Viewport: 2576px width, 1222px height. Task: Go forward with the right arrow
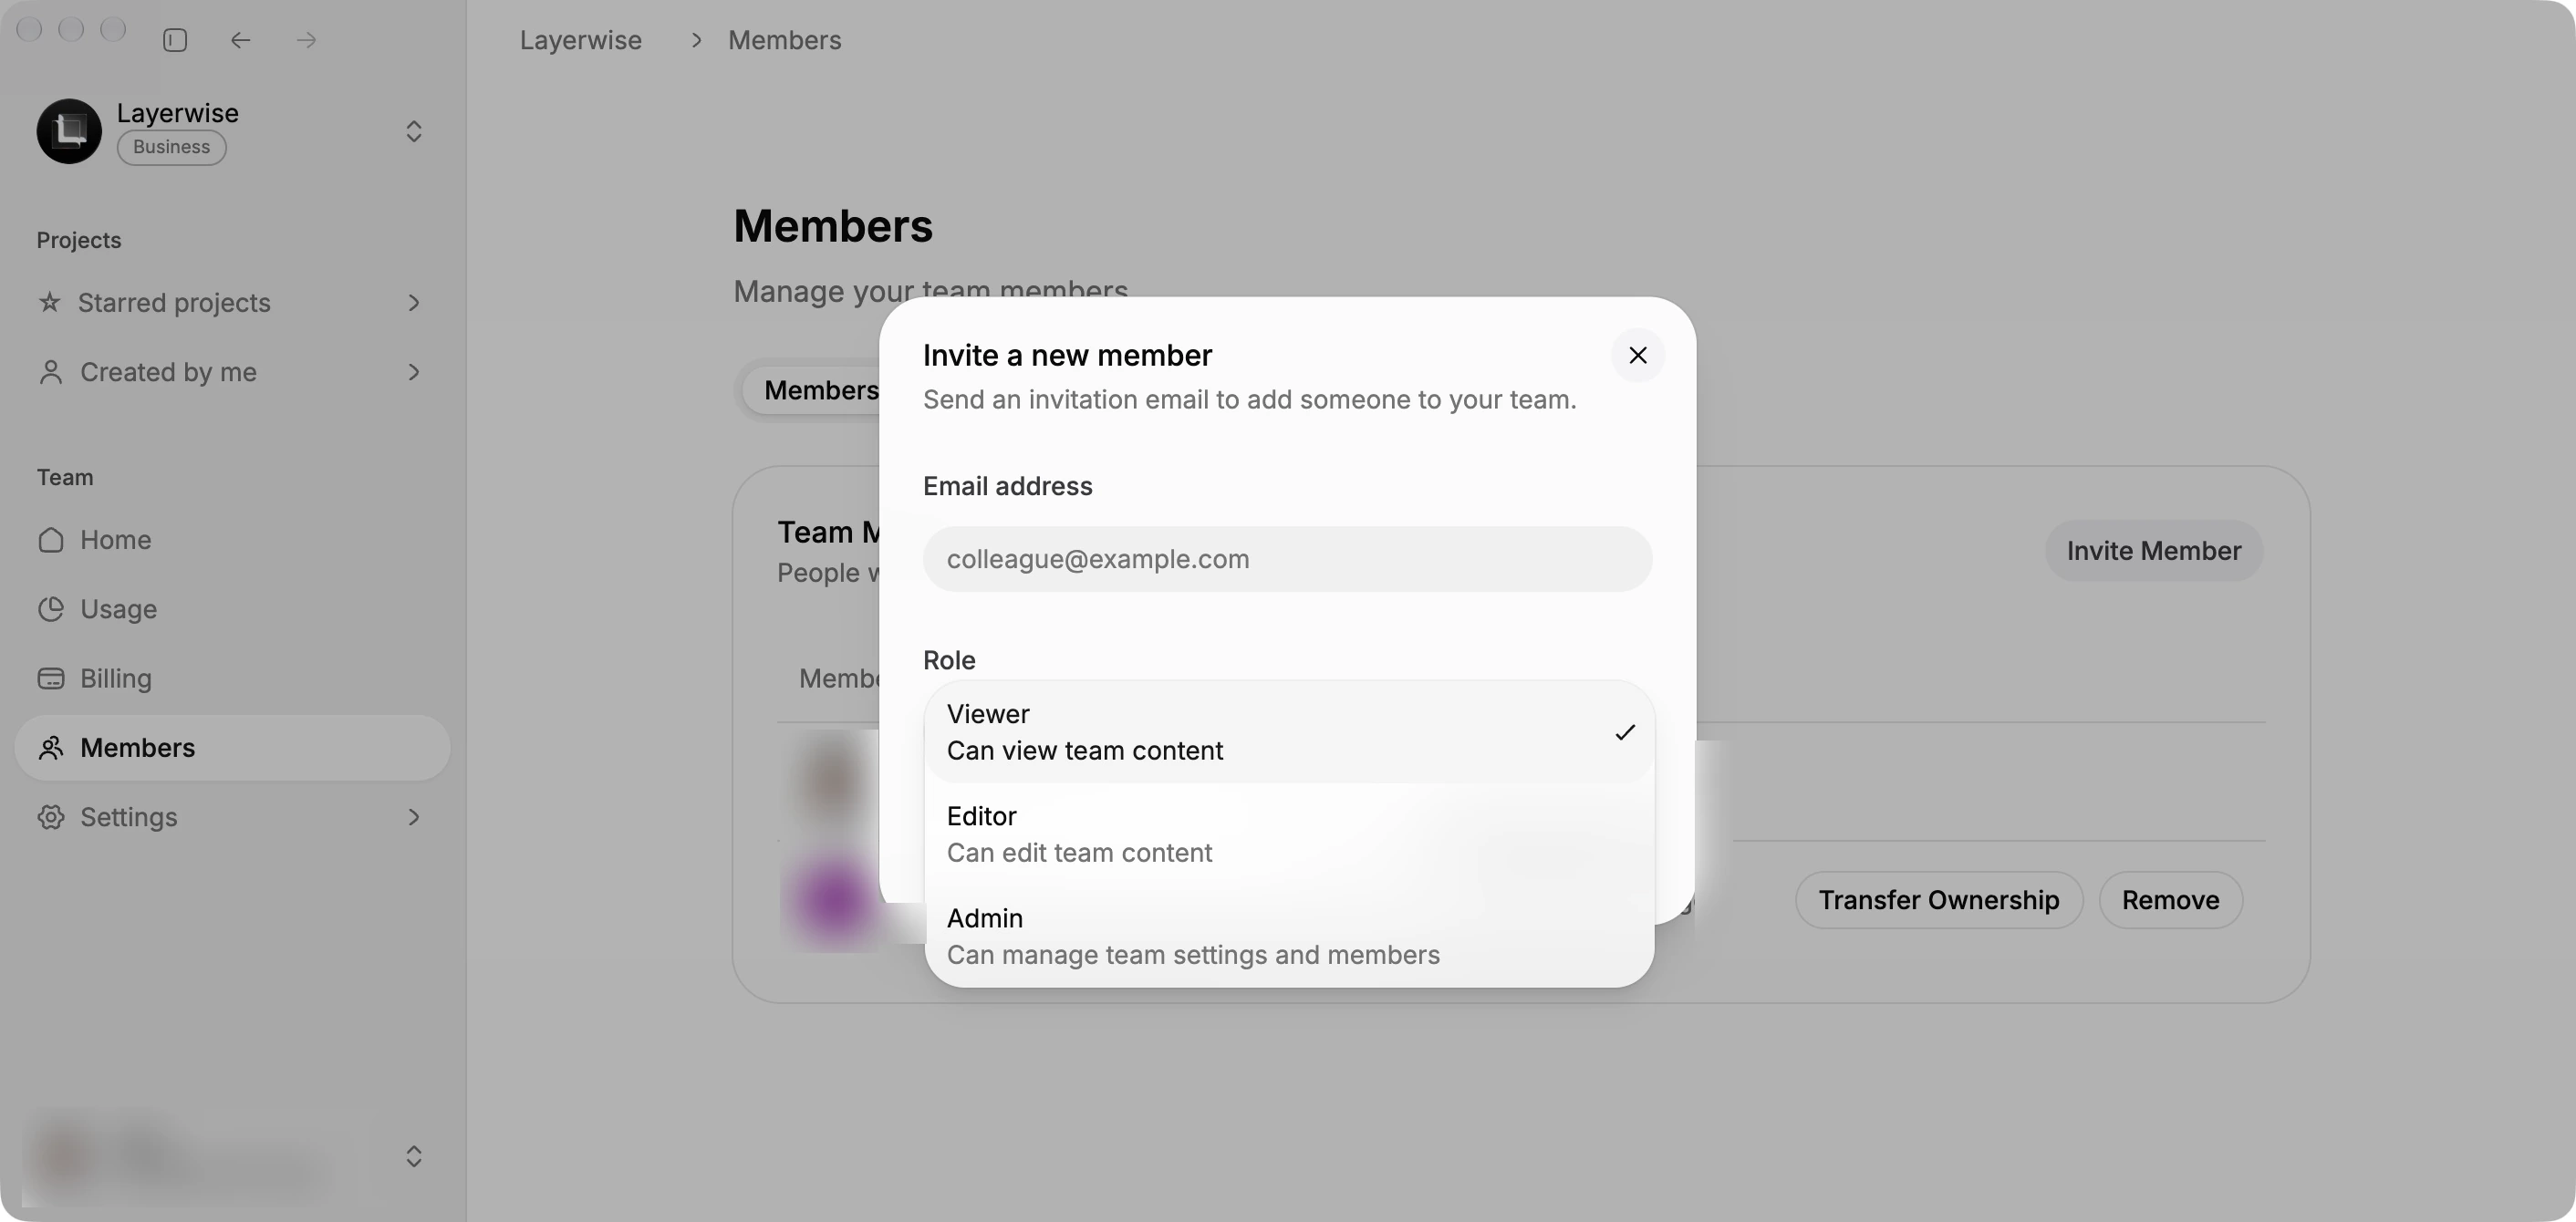point(306,40)
